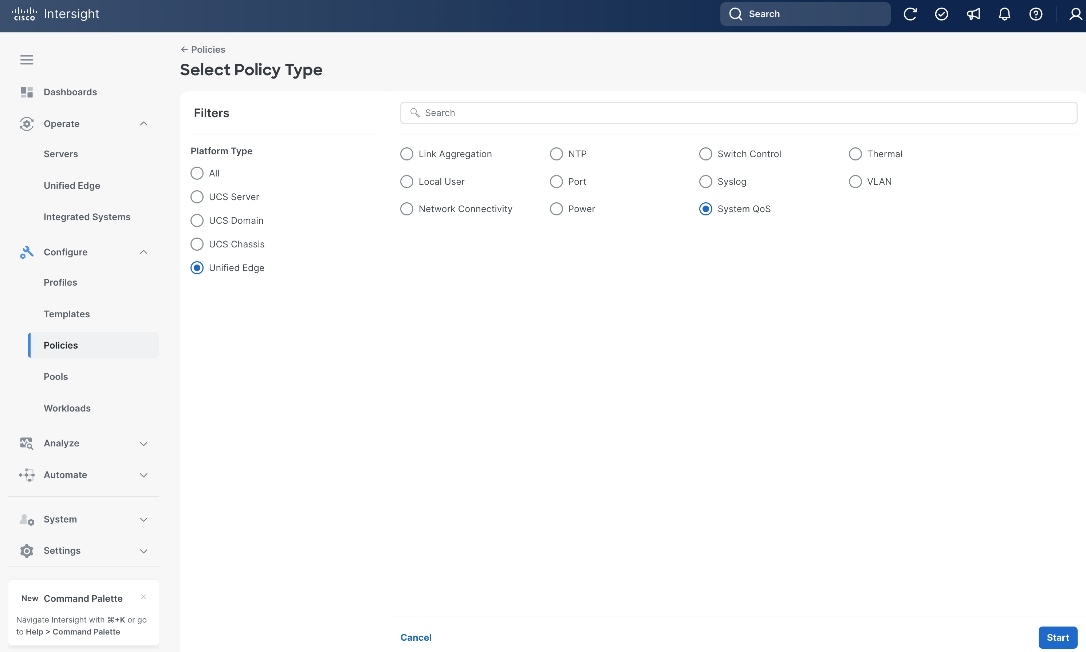The height and width of the screenshot is (652, 1086).
Task: Select UCS Server platform type
Action: point(197,197)
